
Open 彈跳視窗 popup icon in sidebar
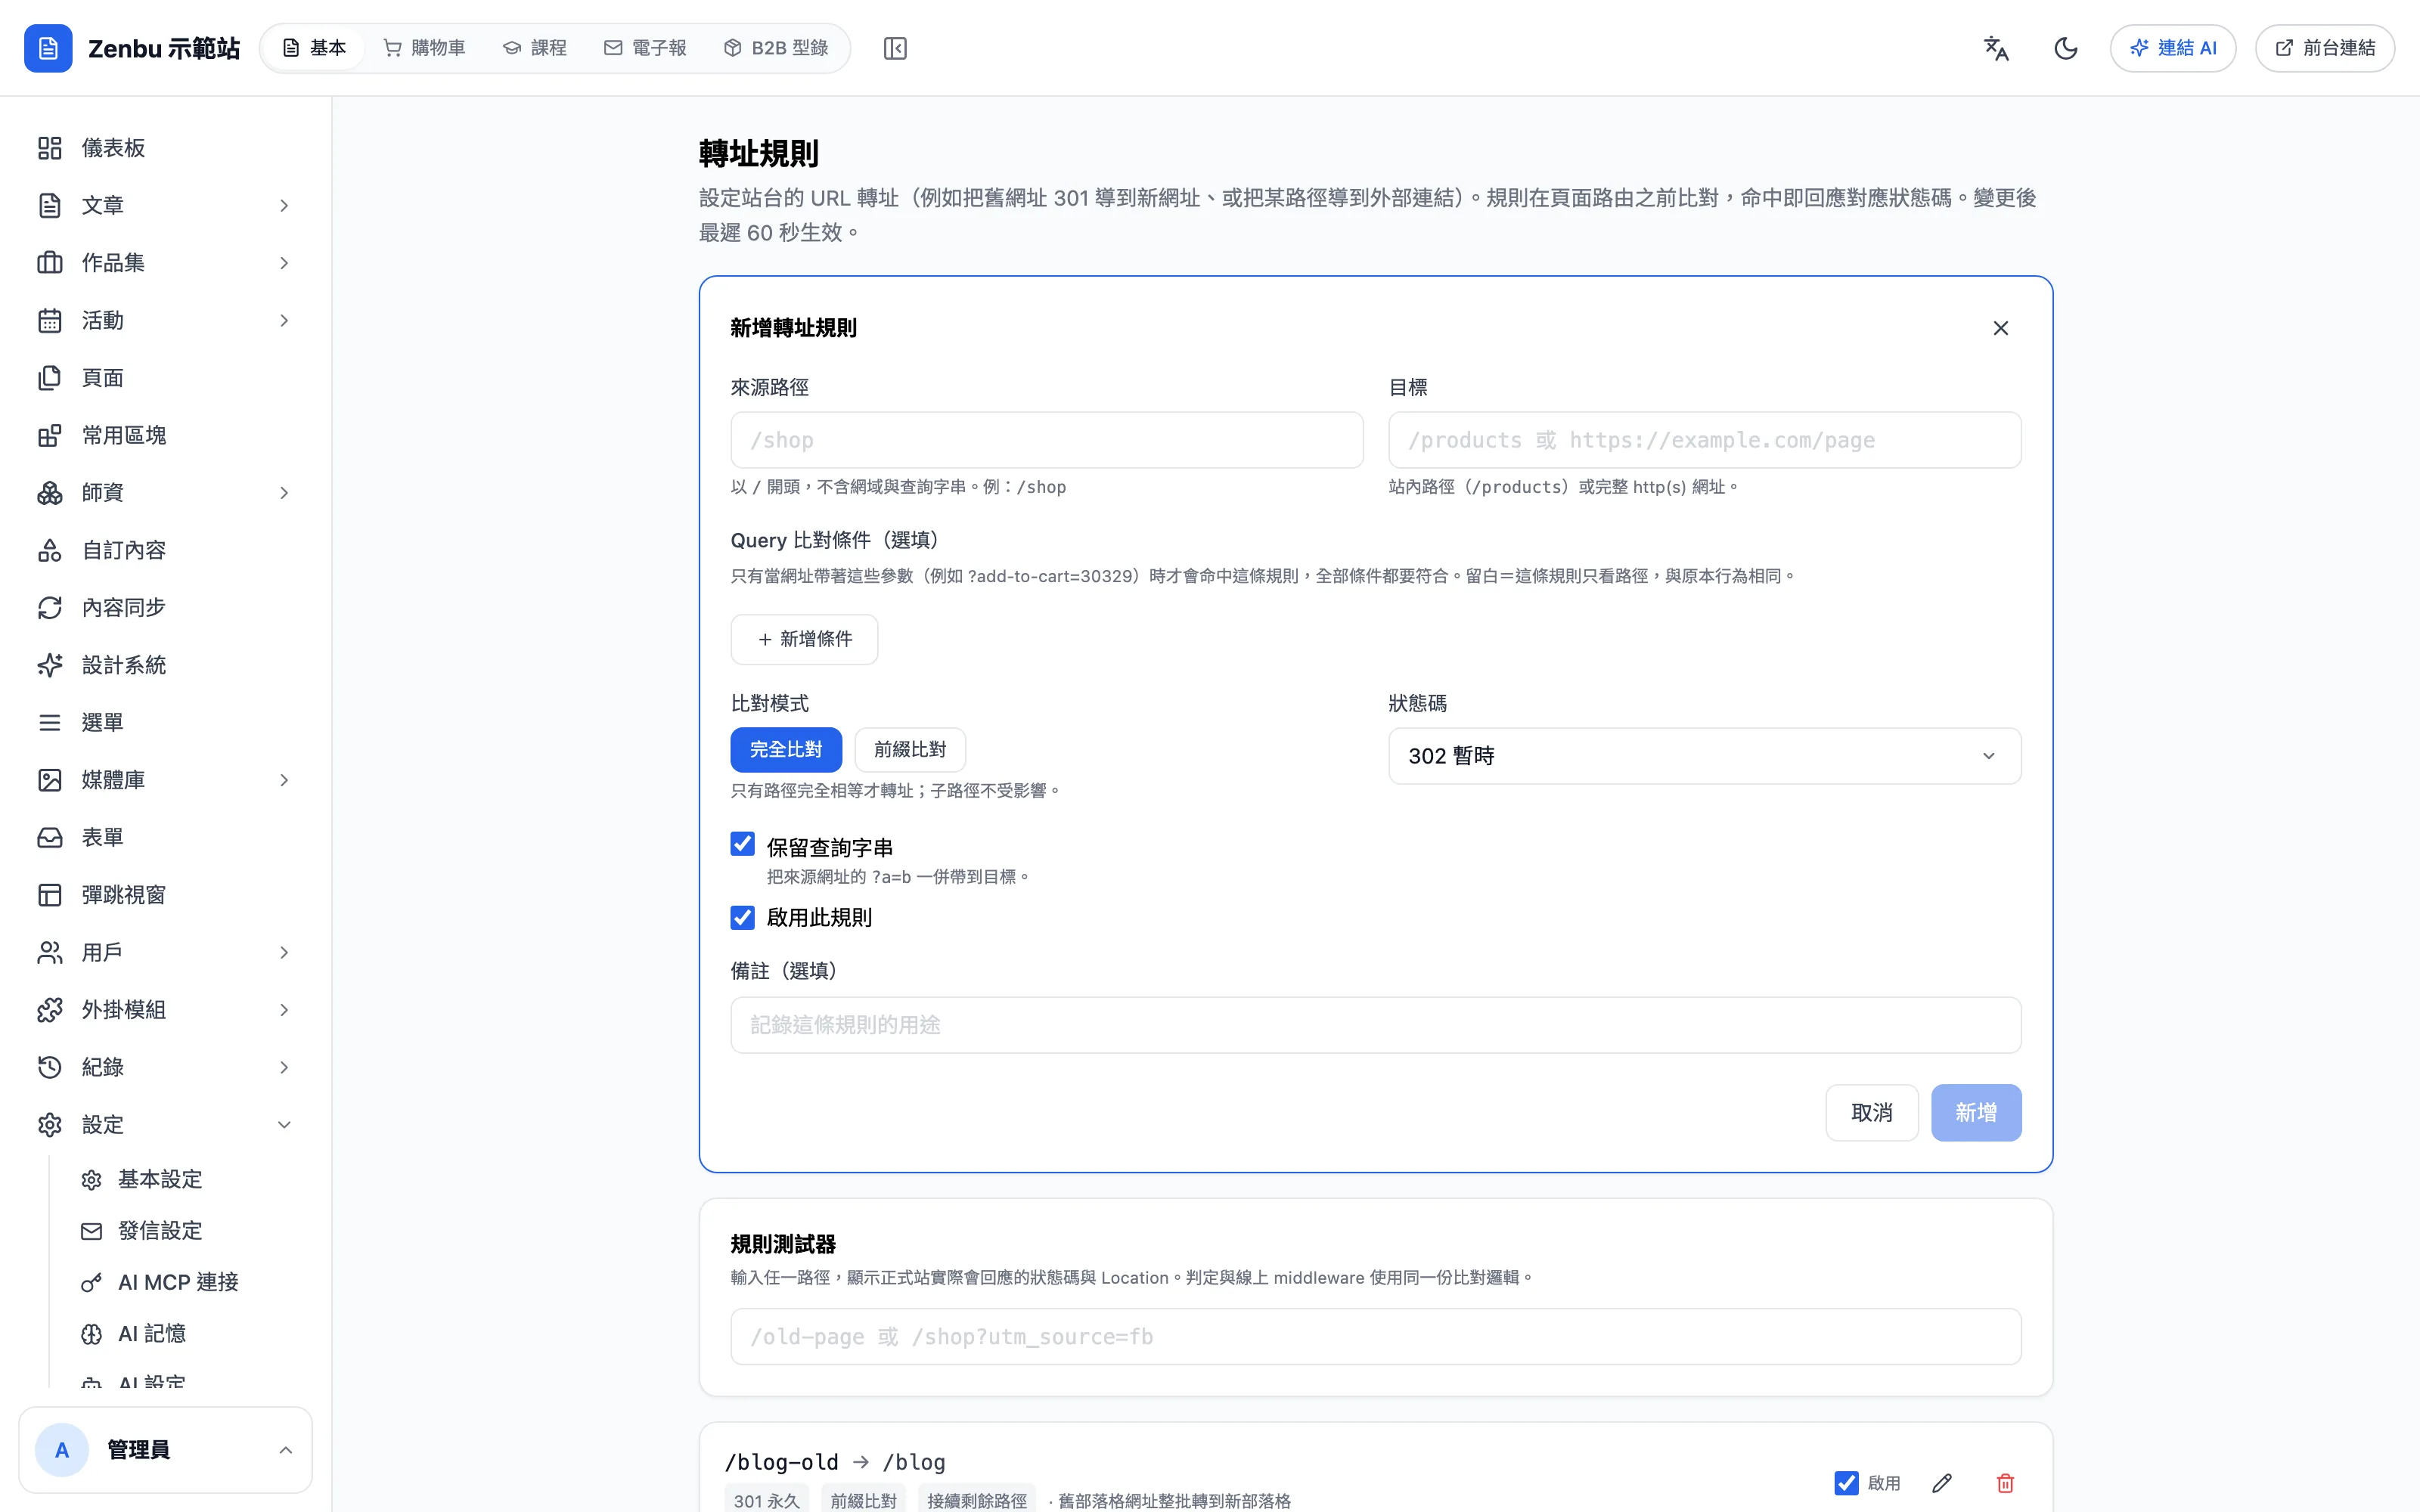click(x=50, y=895)
